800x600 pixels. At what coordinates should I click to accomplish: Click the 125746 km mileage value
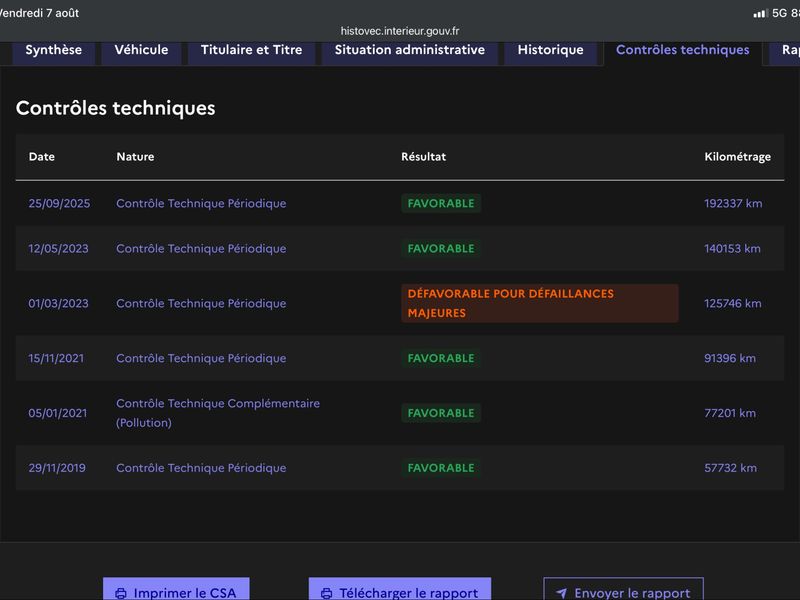733,304
